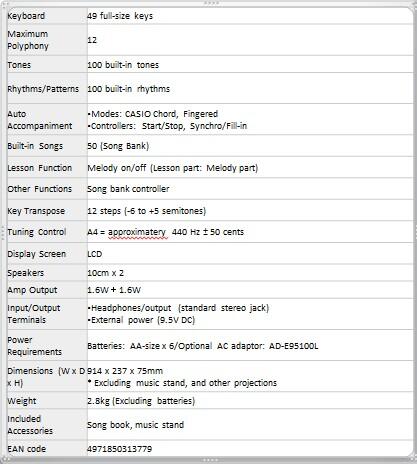417x464 pixels.
Task: Select the '2.8kg (Excluding batteries)' weight value
Action: pos(141,401)
